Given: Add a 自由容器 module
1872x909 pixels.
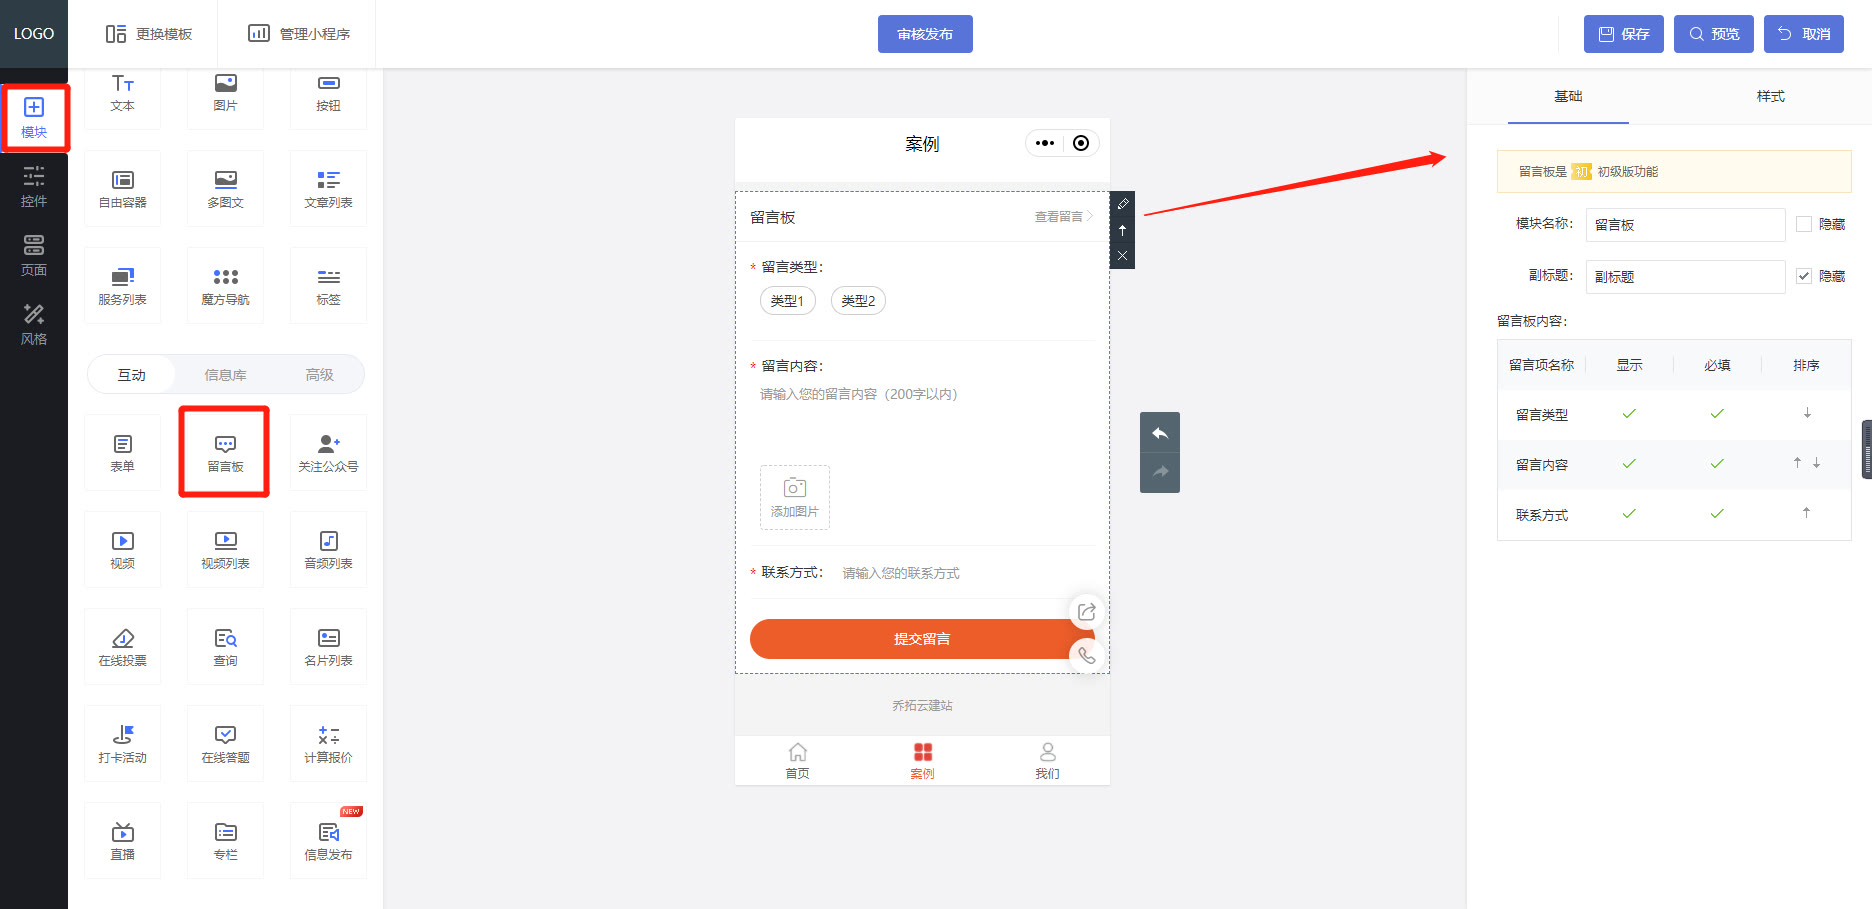Looking at the screenshot, I should pyautogui.click(x=122, y=189).
